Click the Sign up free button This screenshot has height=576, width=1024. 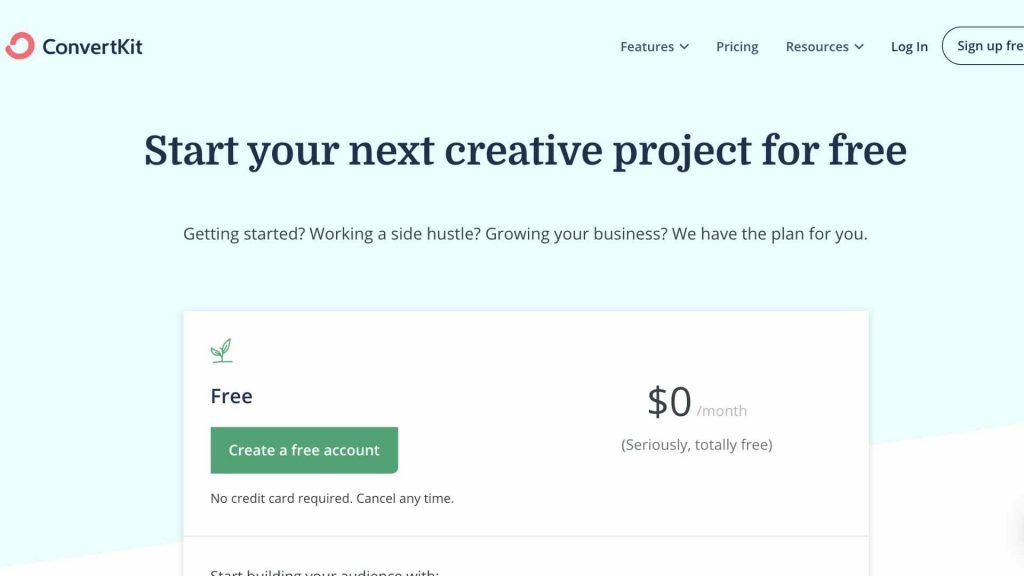983,46
